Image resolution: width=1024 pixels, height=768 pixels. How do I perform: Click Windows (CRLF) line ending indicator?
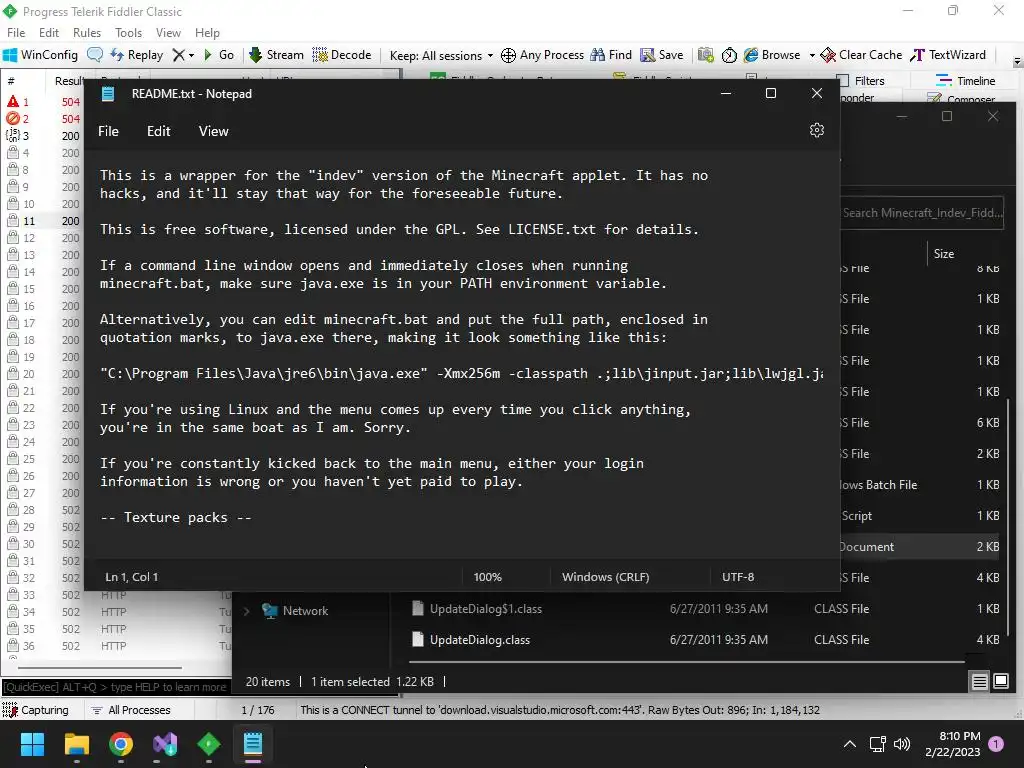pos(605,577)
